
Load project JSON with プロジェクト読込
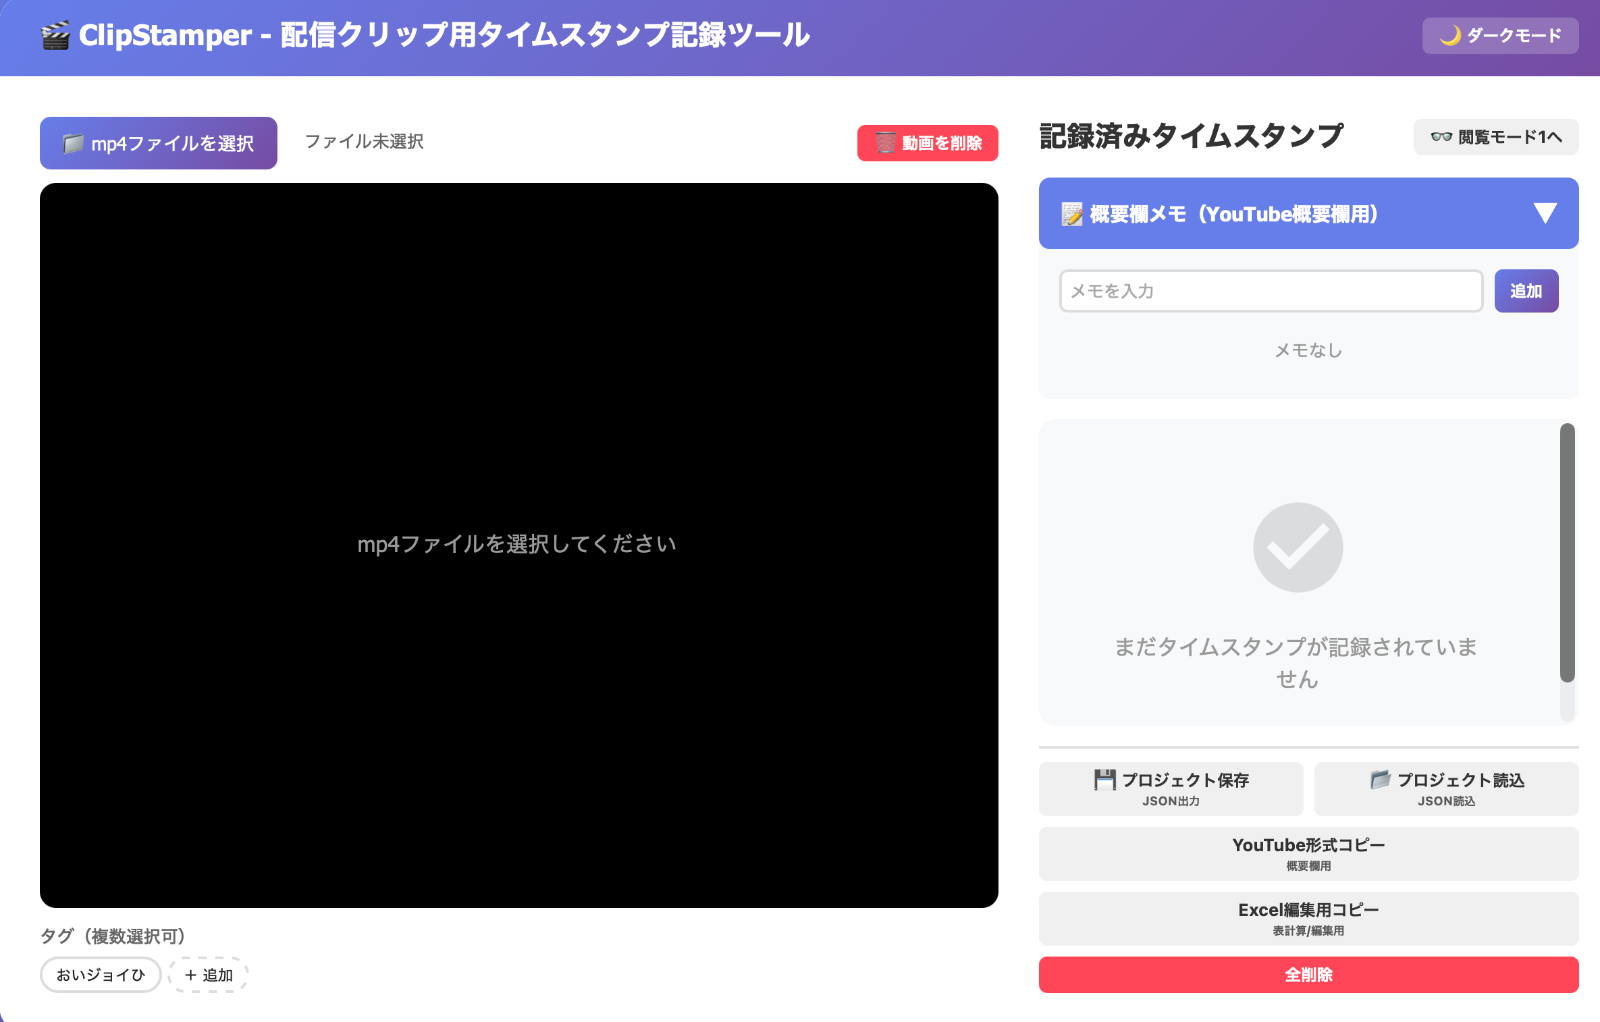[x=1446, y=789]
